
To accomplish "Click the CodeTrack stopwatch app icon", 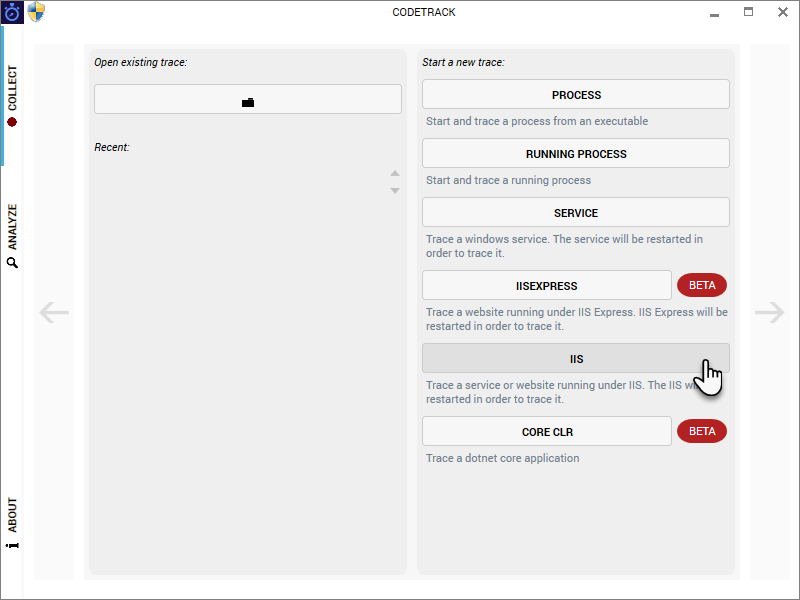I will point(12,12).
